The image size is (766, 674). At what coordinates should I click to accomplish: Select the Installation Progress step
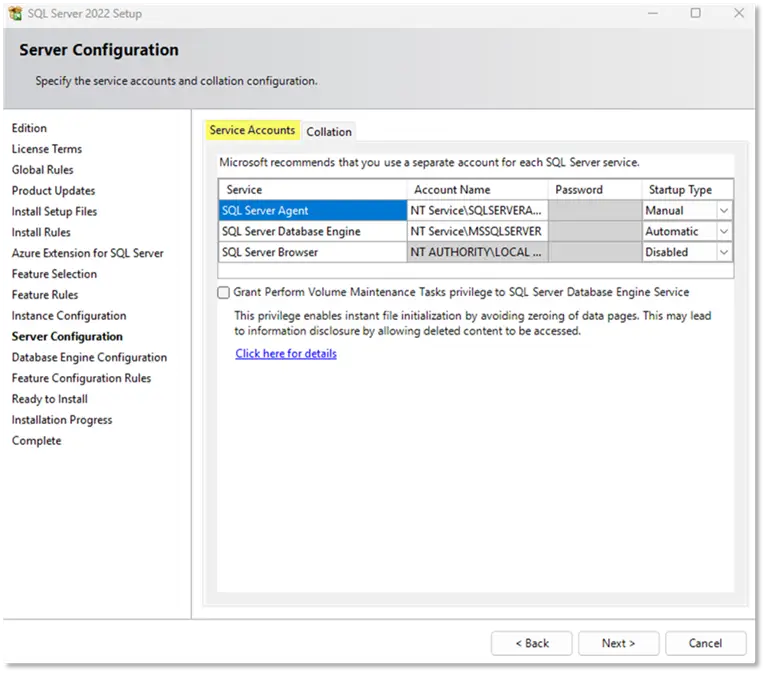pos(62,420)
